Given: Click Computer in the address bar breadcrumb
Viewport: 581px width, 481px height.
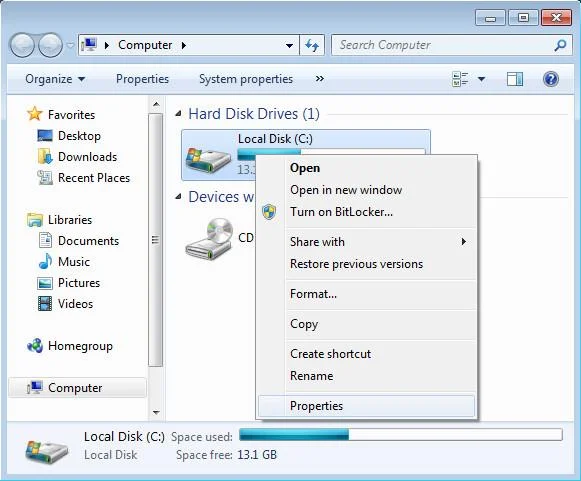Looking at the screenshot, I should (x=145, y=45).
